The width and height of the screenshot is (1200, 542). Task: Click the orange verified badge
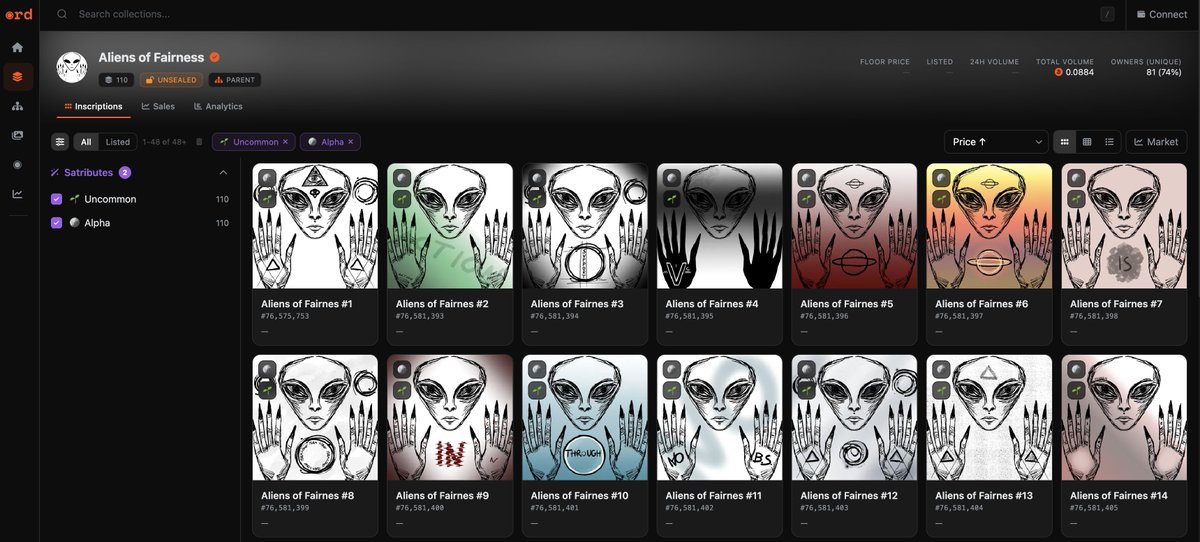tap(215, 58)
